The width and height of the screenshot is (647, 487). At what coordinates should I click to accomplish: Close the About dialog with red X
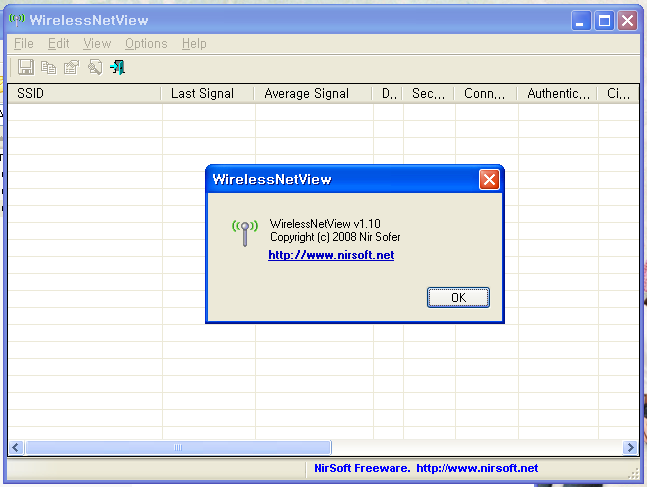tap(489, 180)
